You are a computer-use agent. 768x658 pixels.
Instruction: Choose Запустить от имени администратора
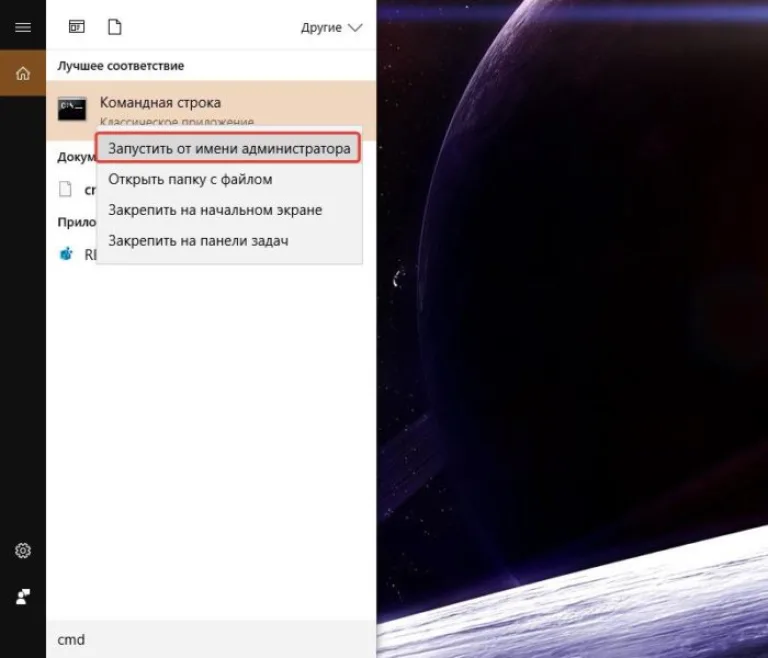pos(229,148)
